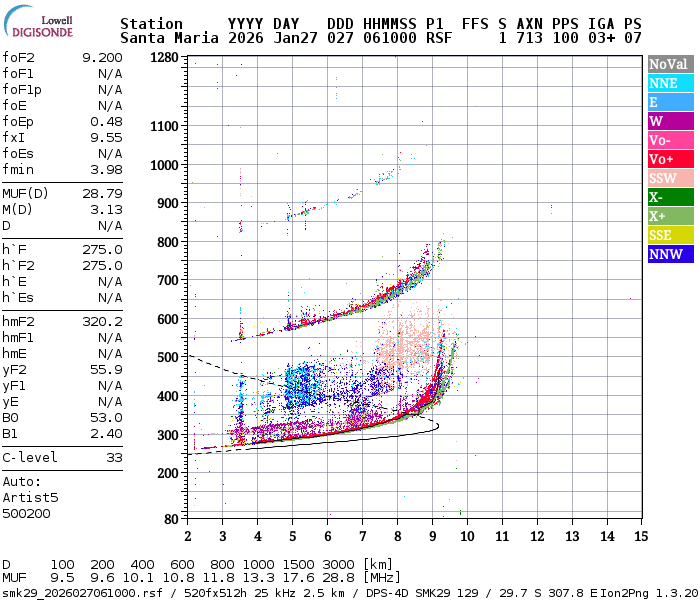Select the SSW salmon legend swatch
Image resolution: width=700 pixels, height=600 pixels.
[671, 178]
